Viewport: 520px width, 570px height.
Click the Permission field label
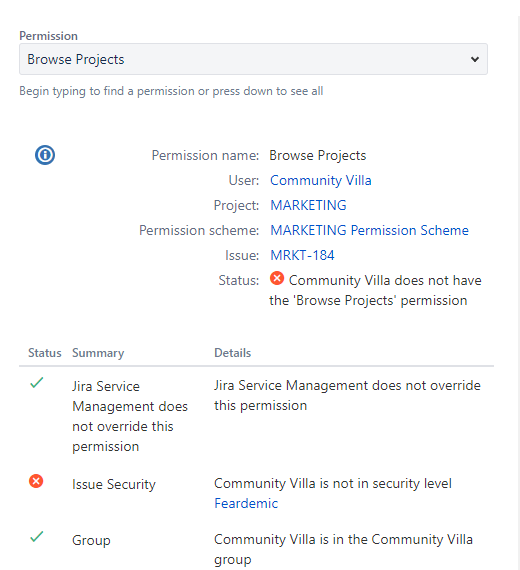(x=48, y=36)
